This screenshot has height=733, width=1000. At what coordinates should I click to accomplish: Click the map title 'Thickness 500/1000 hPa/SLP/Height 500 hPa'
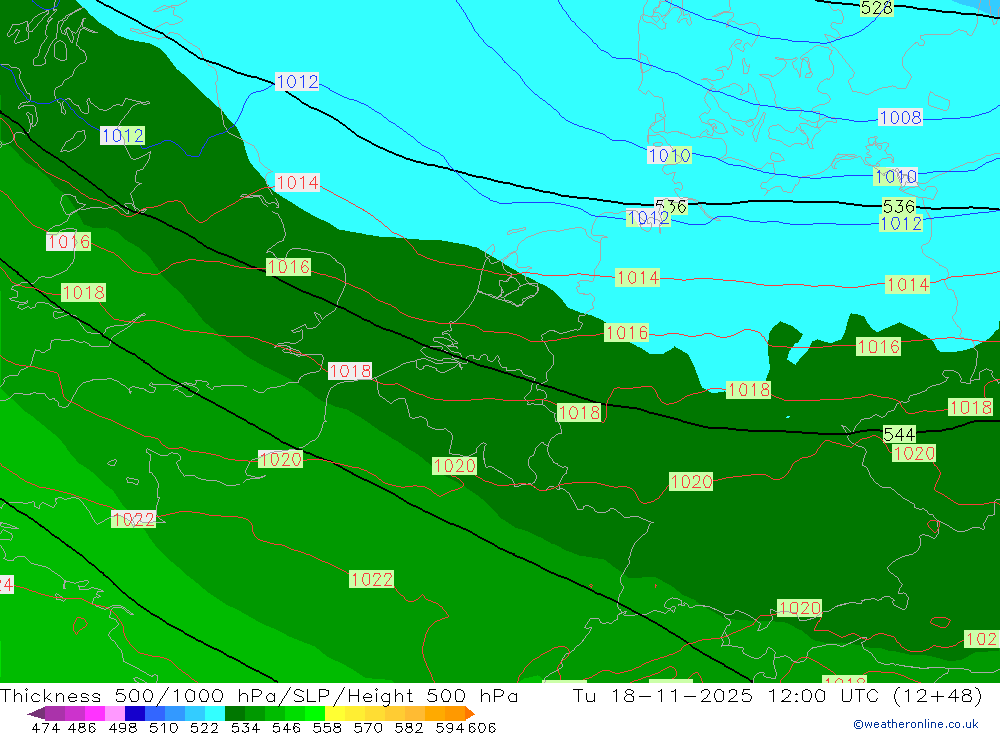[259, 695]
